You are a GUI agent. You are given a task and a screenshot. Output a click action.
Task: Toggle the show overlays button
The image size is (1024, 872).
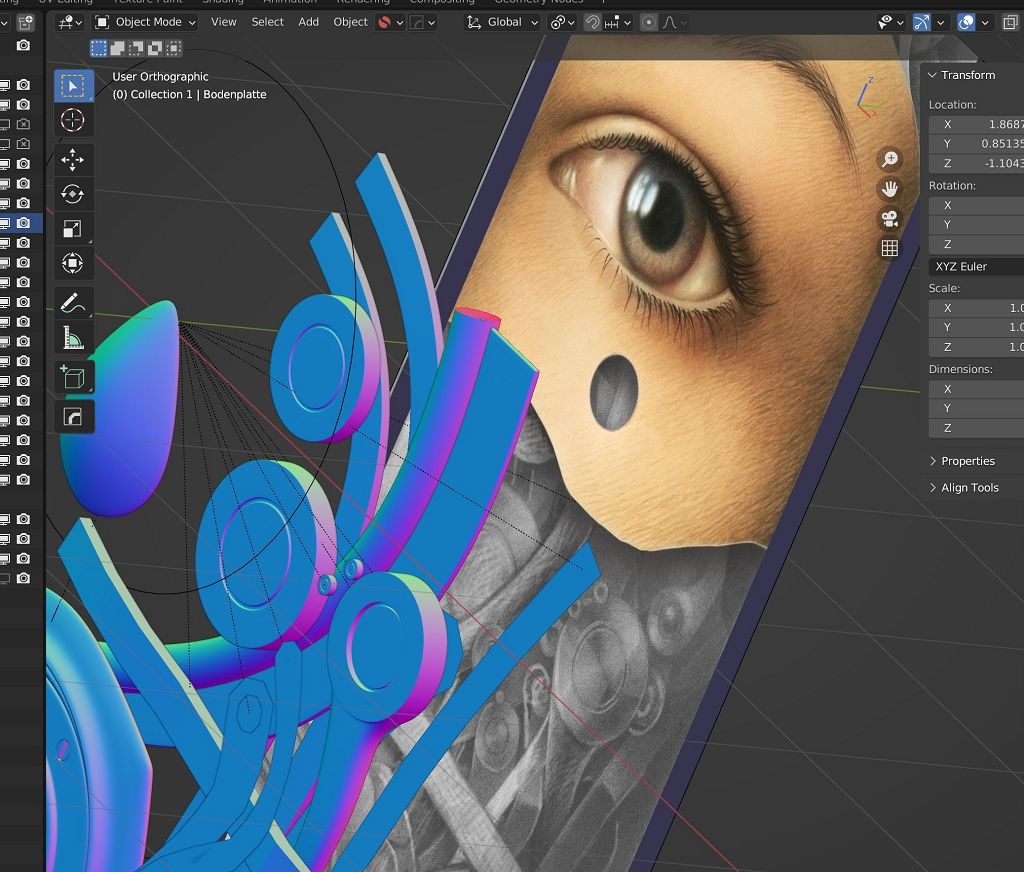tap(966, 23)
